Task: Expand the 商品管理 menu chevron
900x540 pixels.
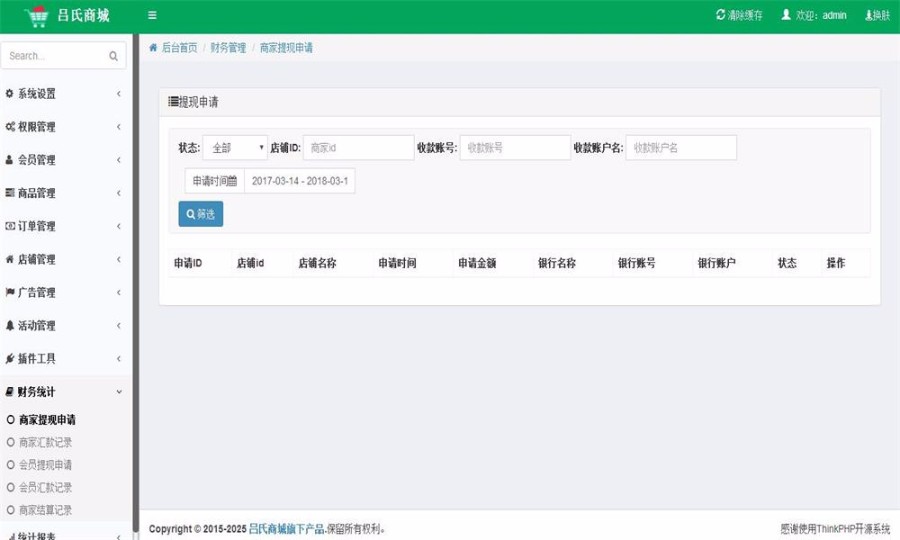Action: (x=119, y=193)
